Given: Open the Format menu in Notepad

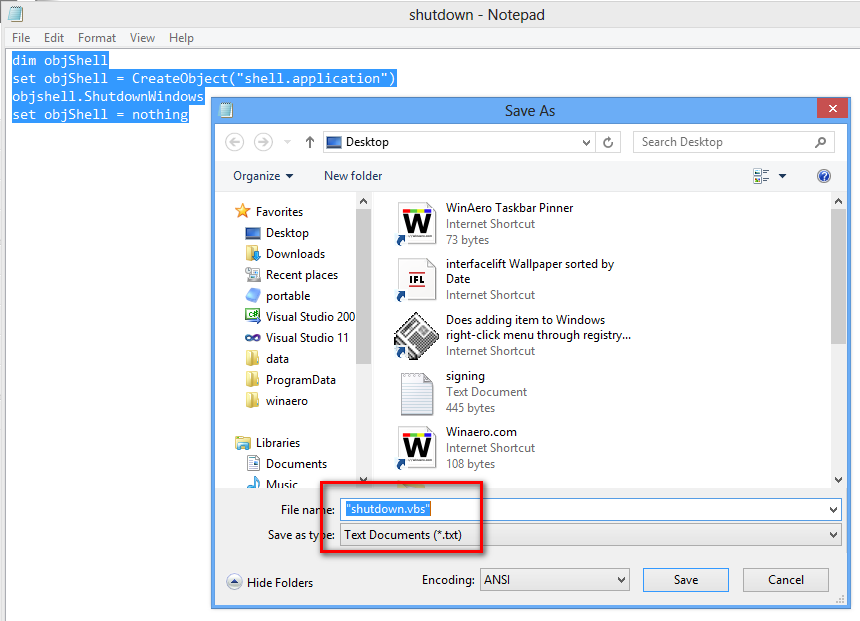Looking at the screenshot, I should [97, 38].
